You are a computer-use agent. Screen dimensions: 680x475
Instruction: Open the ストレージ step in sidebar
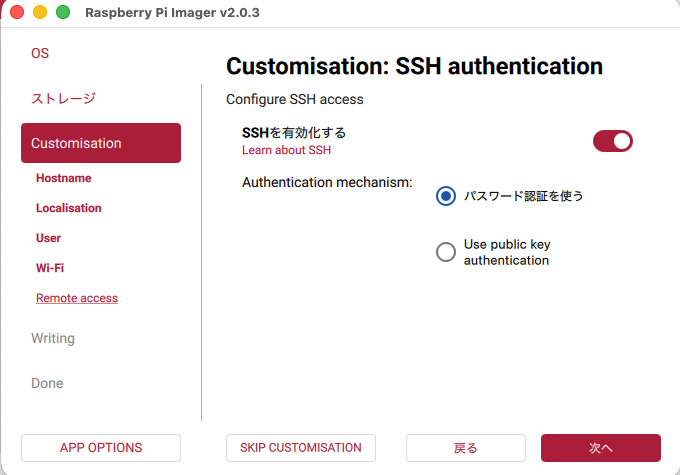click(63, 98)
